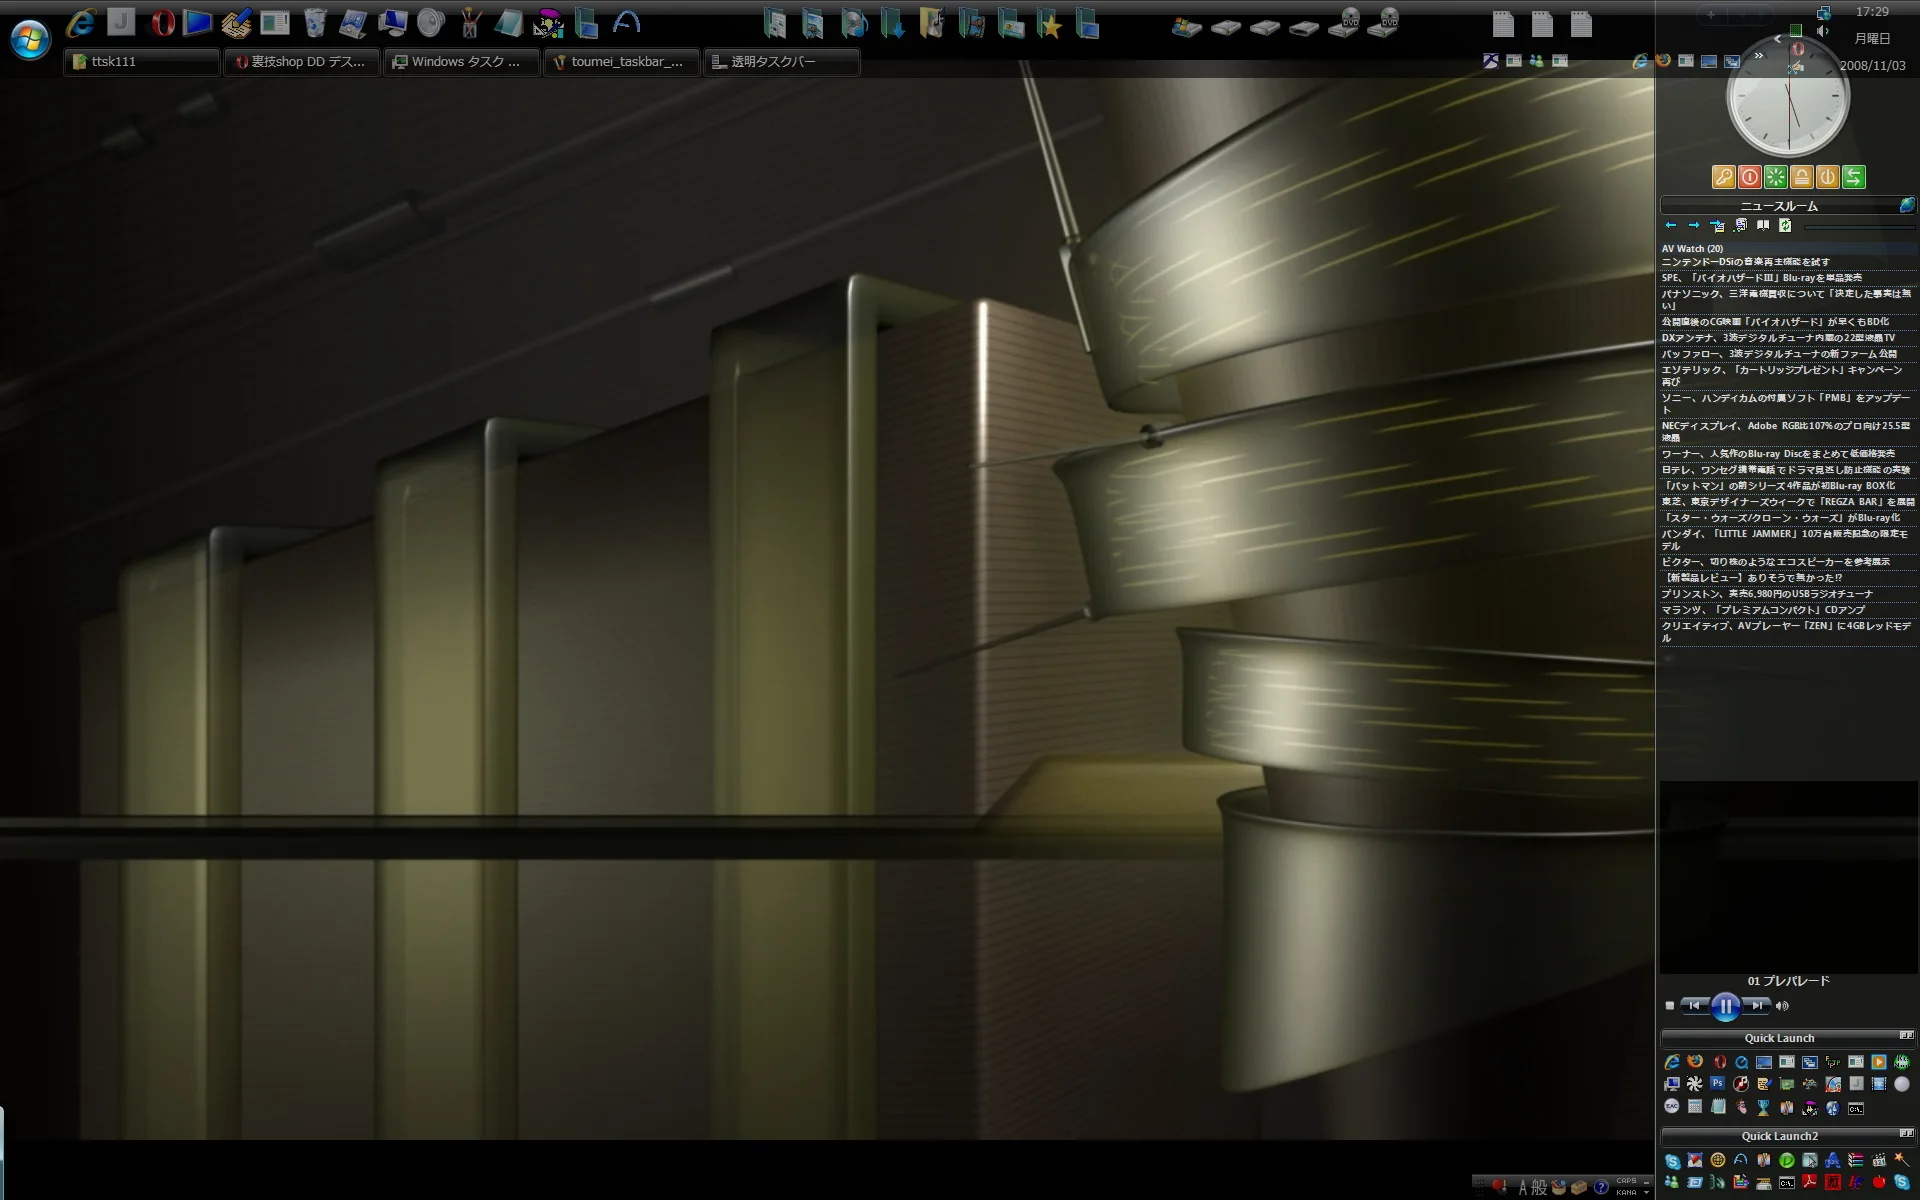Launch Internet Explorer from top toolbar

pyautogui.click(x=80, y=23)
